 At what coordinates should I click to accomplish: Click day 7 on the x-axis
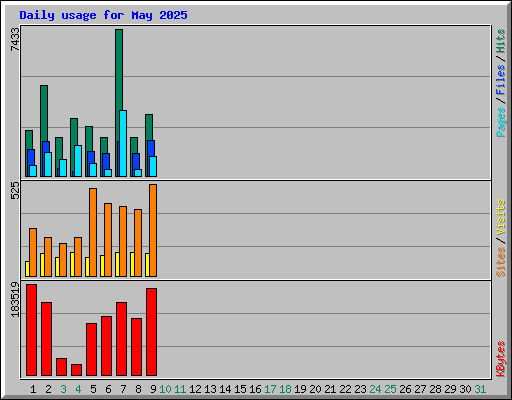[123, 389]
